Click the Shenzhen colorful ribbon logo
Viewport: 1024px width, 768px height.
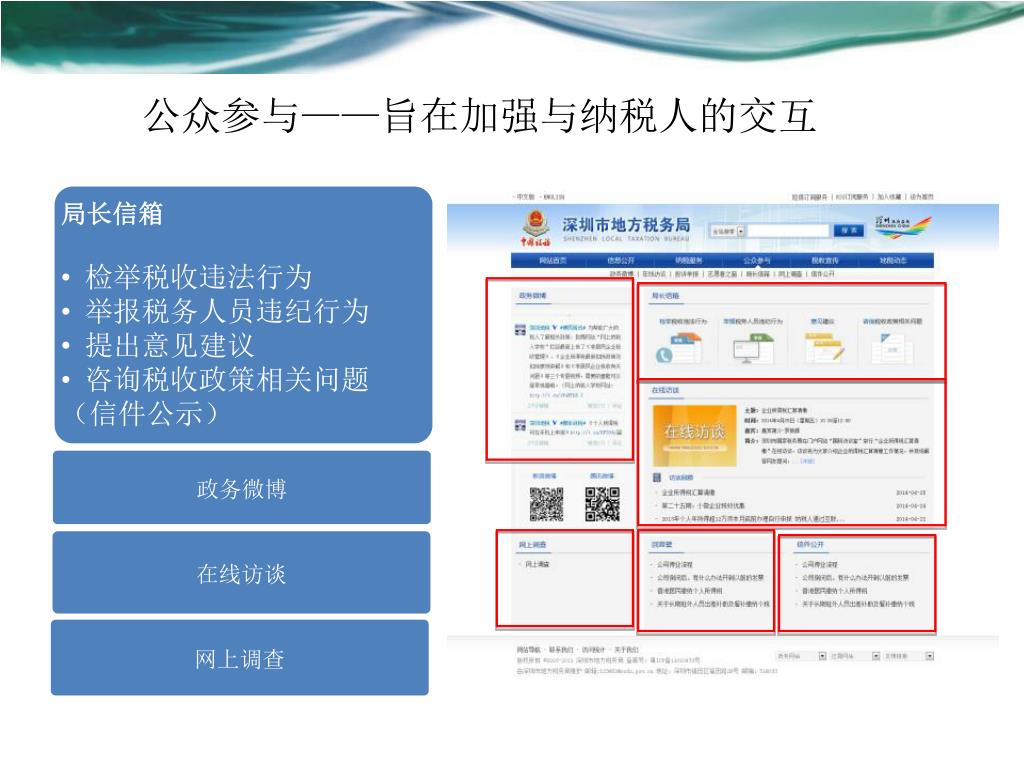(x=904, y=227)
